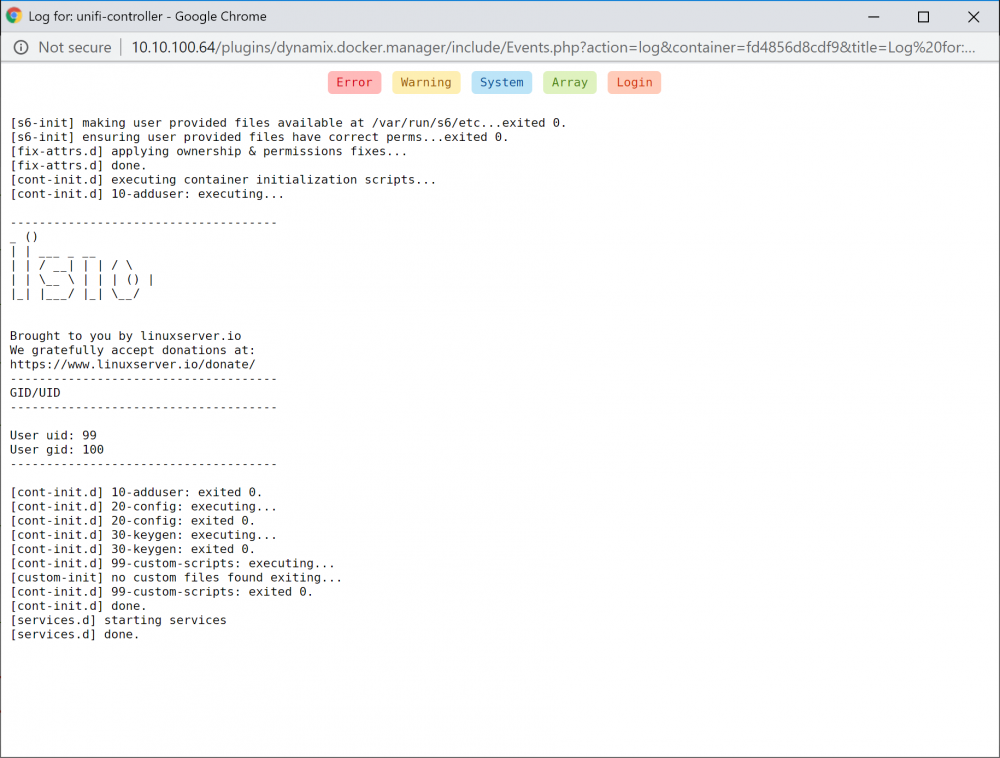Click 'Log for: unifi-controller' window title

point(147,17)
